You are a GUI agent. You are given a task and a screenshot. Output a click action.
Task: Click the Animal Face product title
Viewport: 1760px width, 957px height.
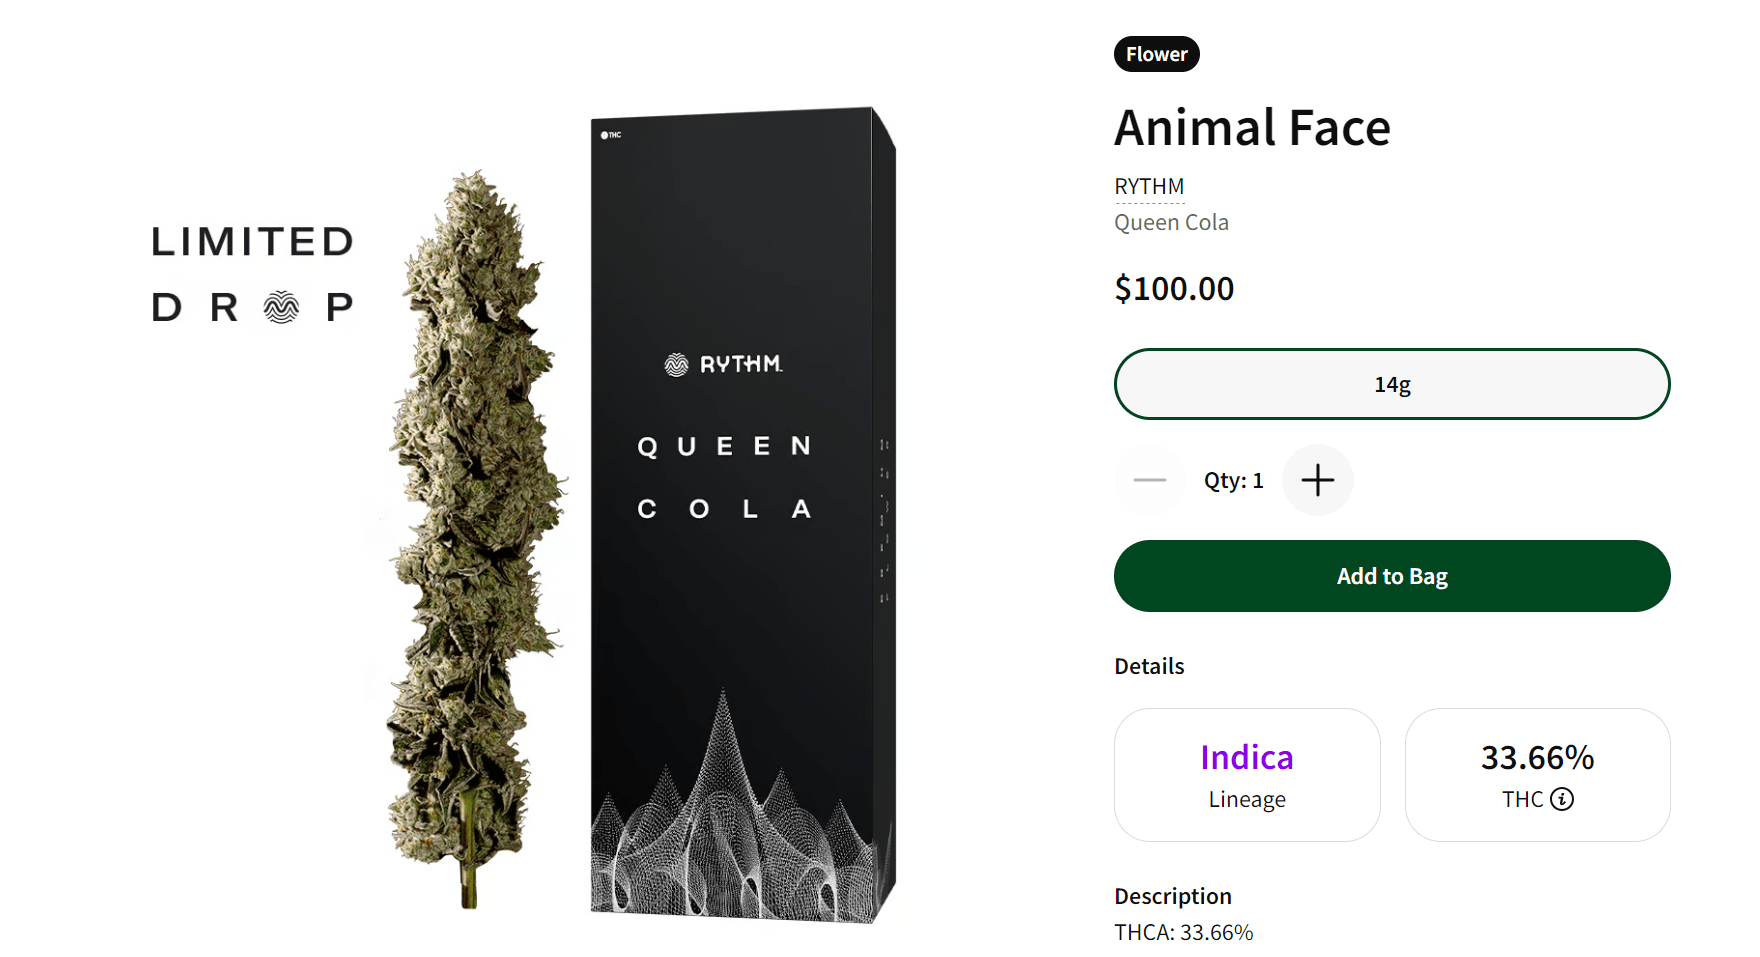[1252, 128]
